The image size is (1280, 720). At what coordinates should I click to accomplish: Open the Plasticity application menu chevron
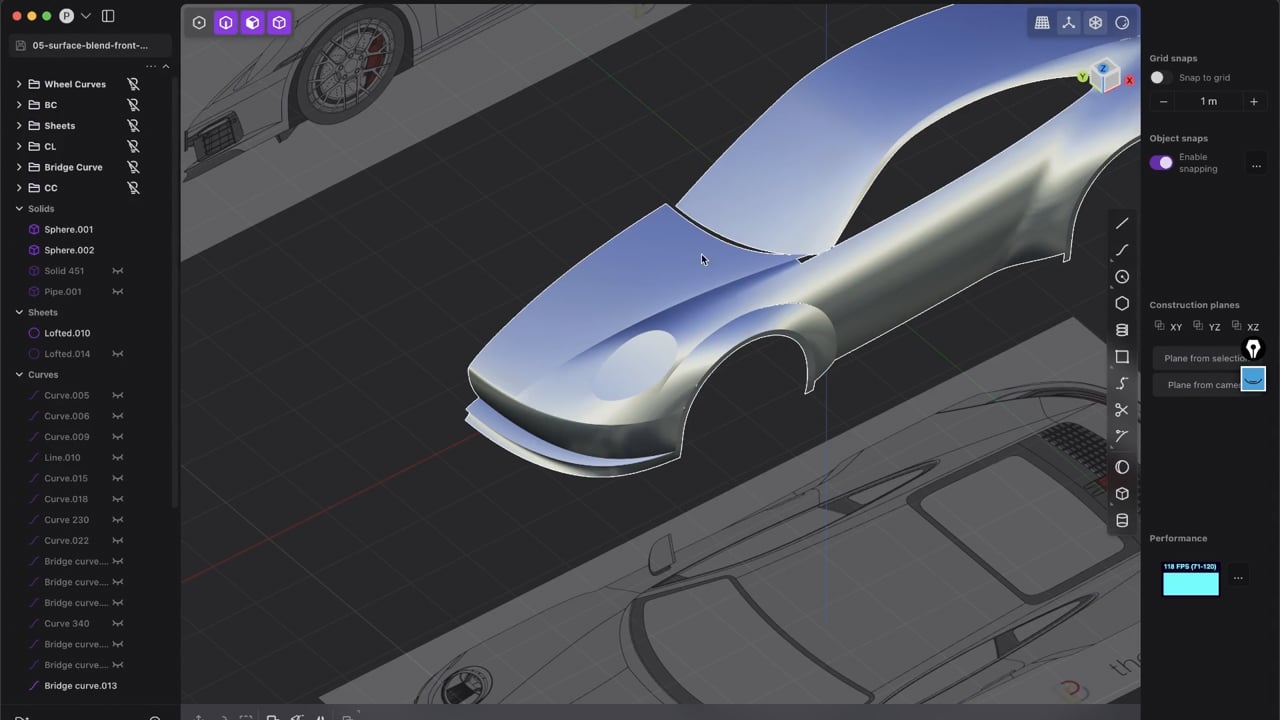tap(86, 16)
